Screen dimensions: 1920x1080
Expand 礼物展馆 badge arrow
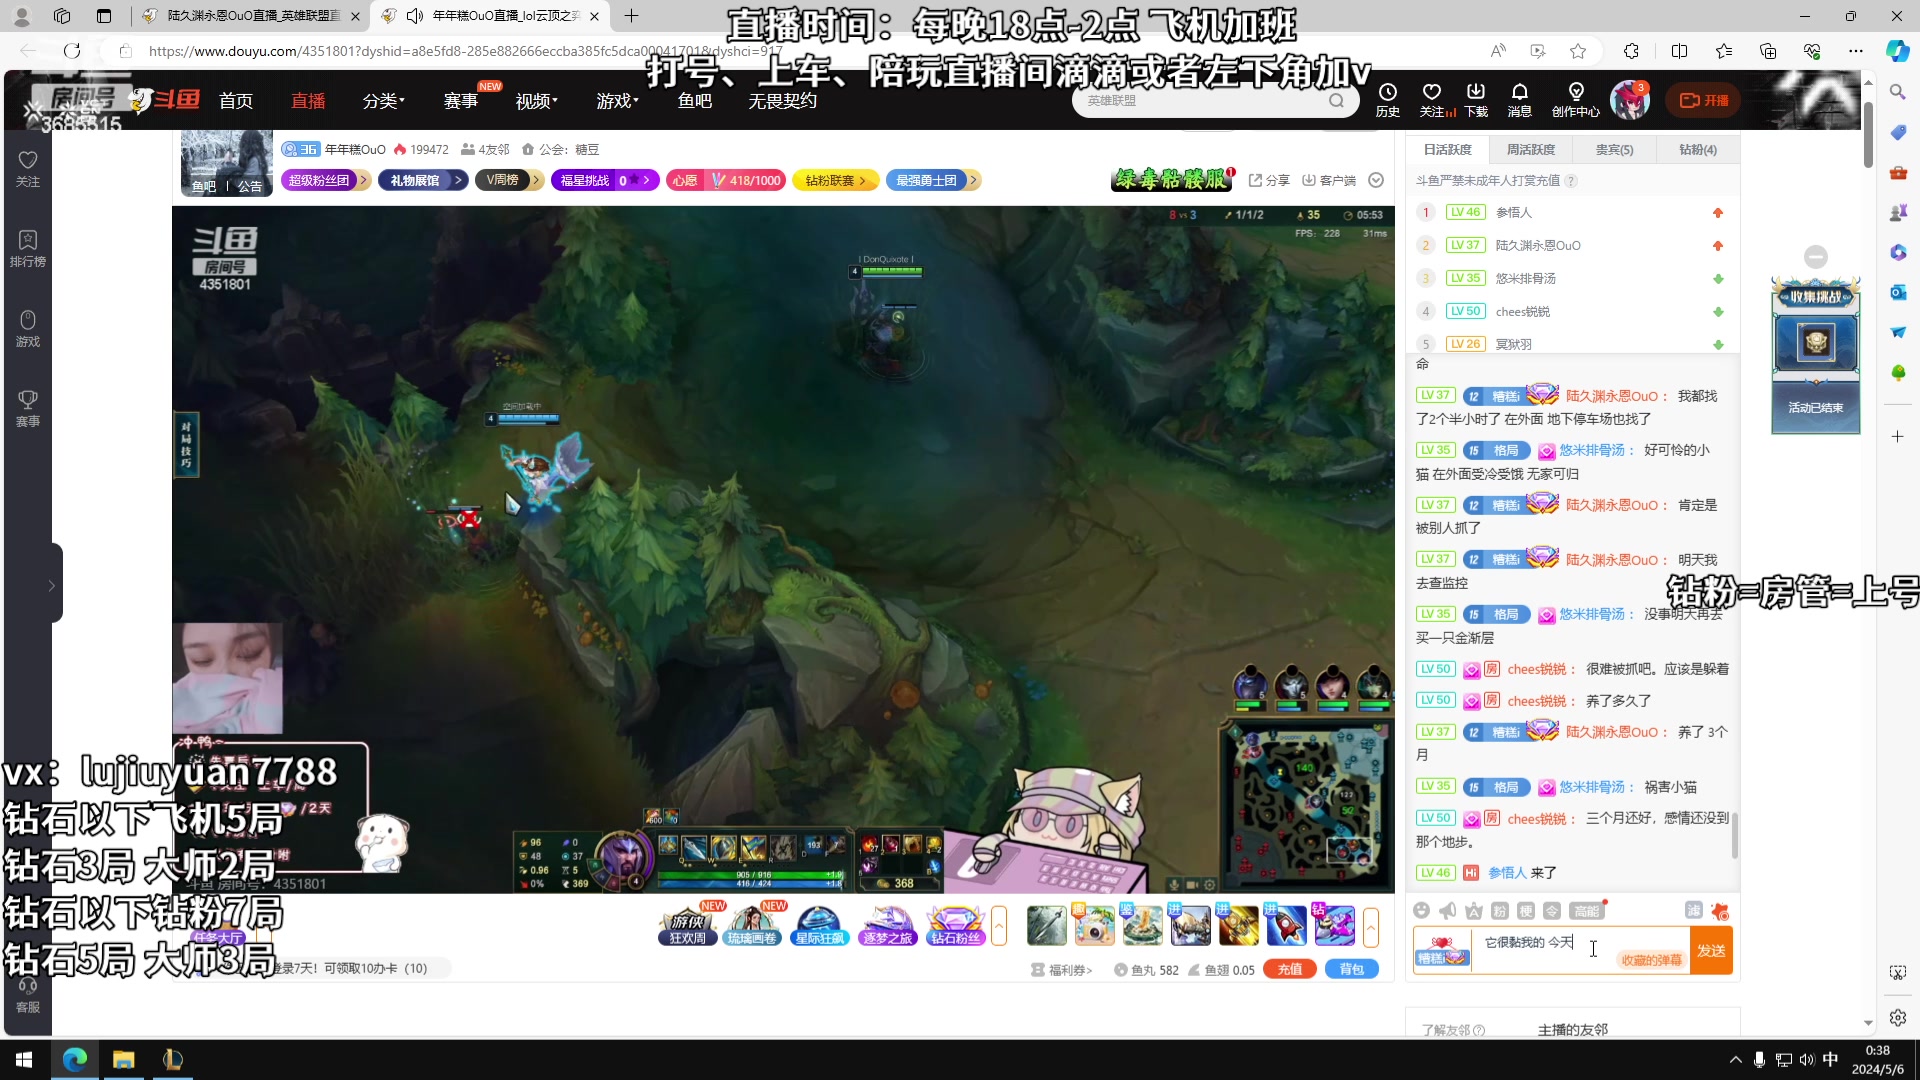click(458, 180)
